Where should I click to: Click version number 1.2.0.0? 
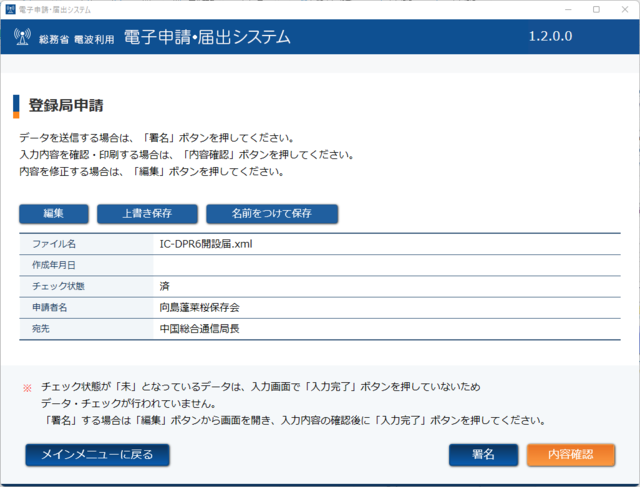point(550,36)
